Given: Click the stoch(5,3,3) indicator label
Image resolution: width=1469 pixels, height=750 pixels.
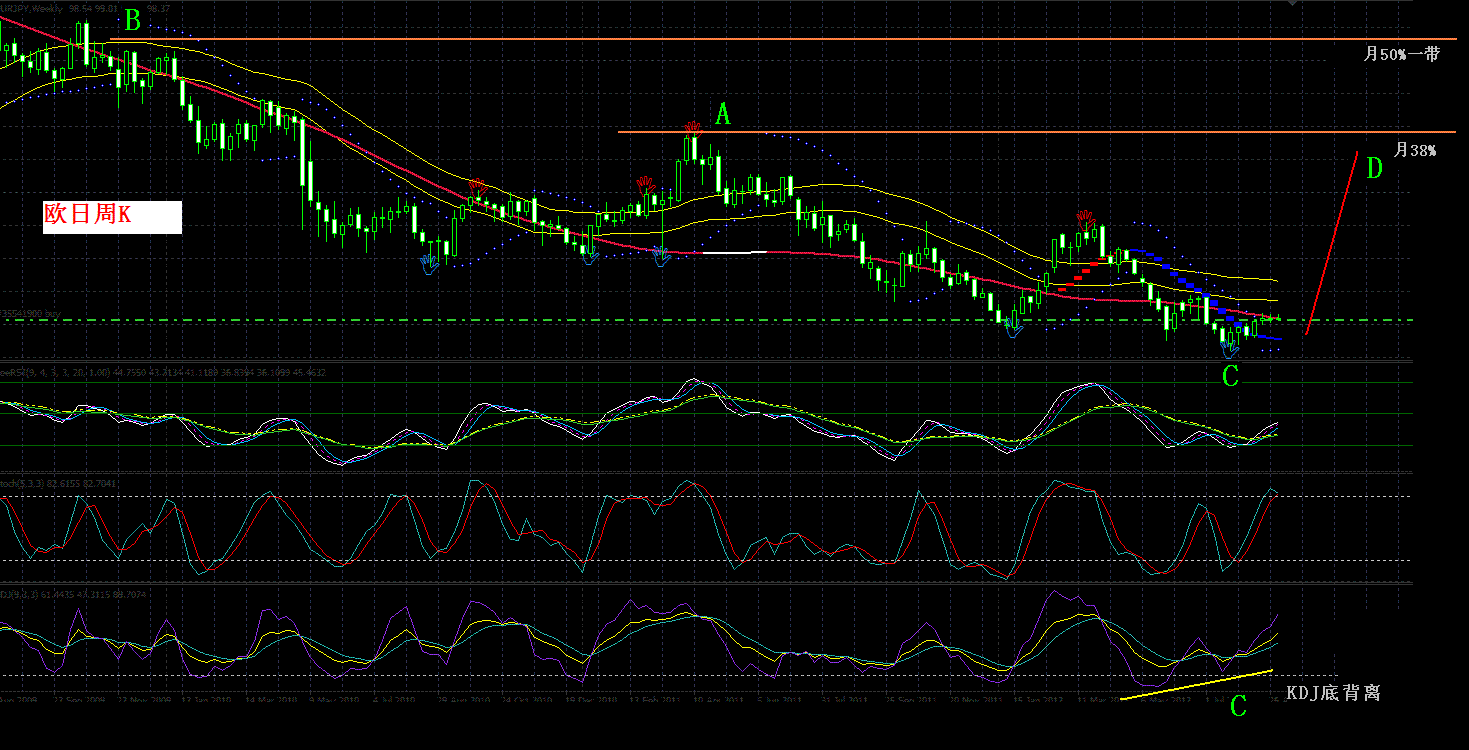Looking at the screenshot, I should coord(59,483).
